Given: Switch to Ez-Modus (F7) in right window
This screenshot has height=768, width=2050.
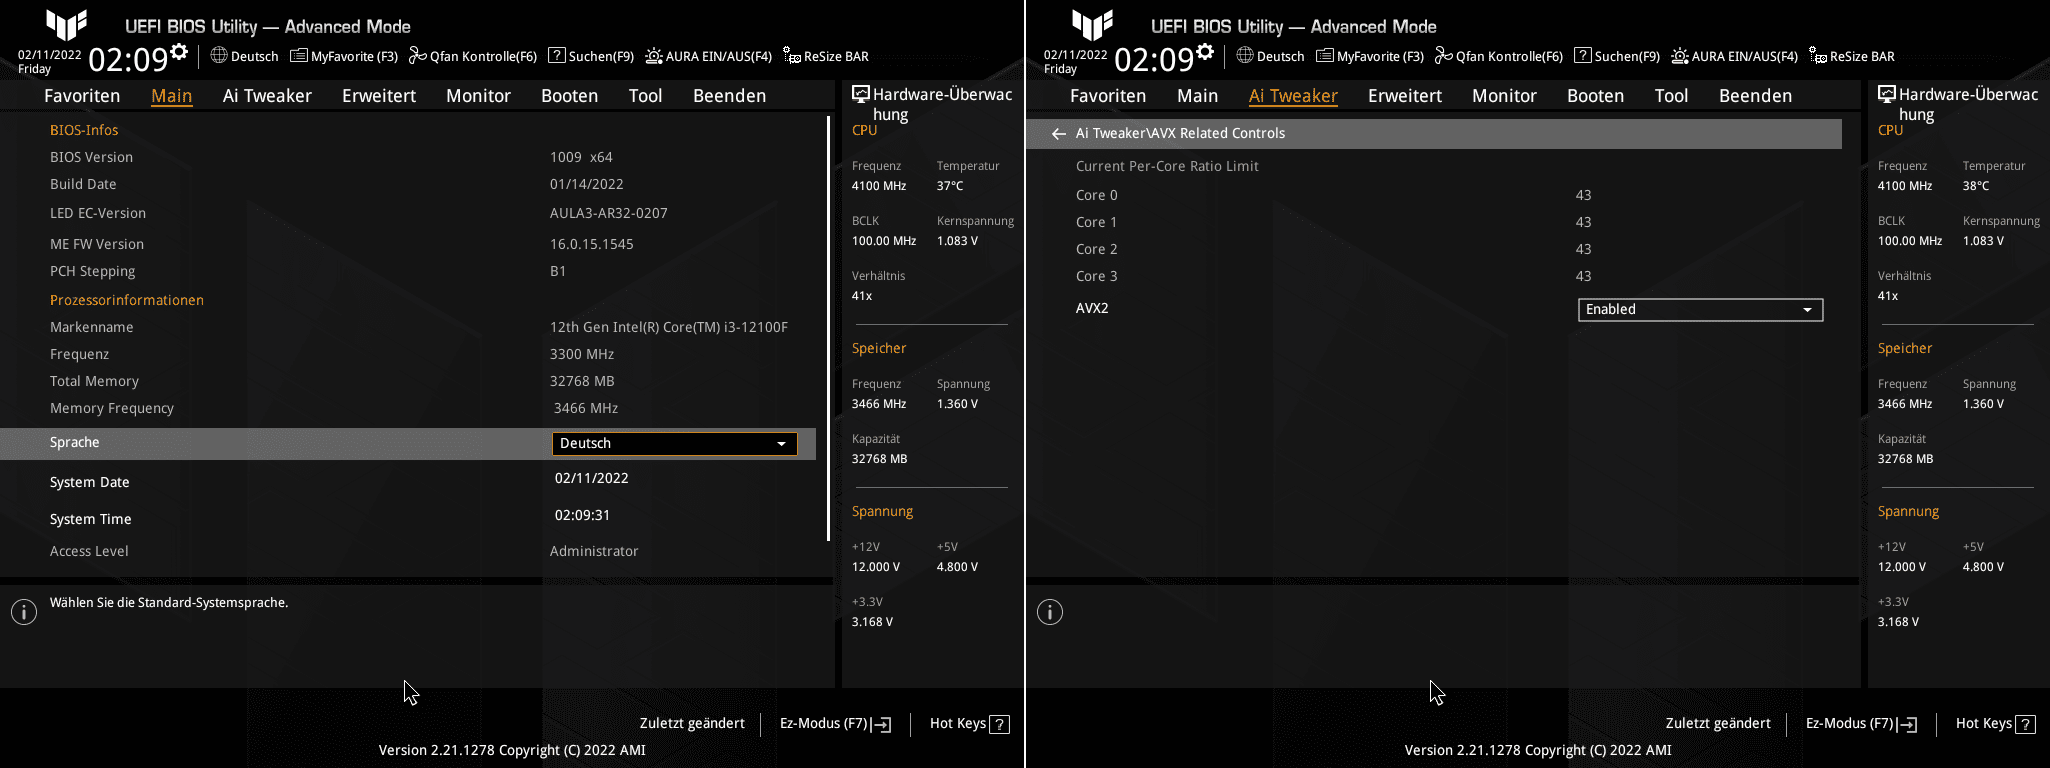Looking at the screenshot, I should [1862, 724].
